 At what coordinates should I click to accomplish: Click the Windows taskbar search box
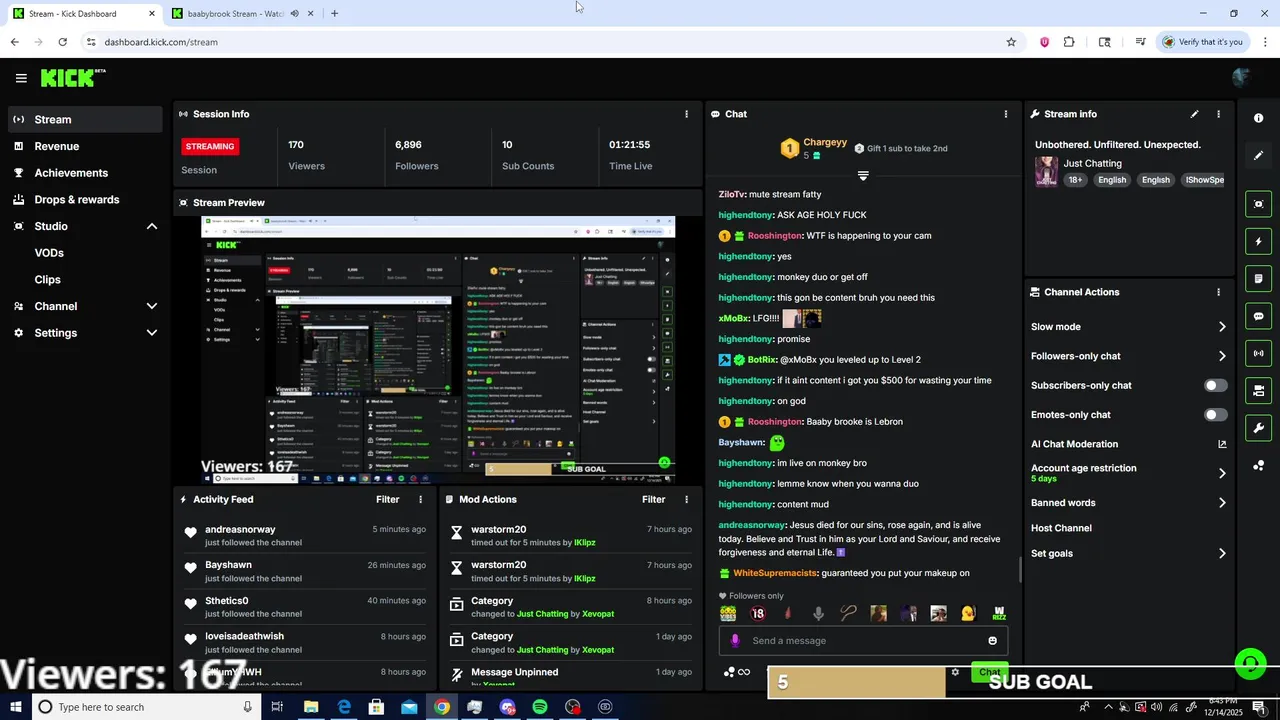(x=147, y=707)
